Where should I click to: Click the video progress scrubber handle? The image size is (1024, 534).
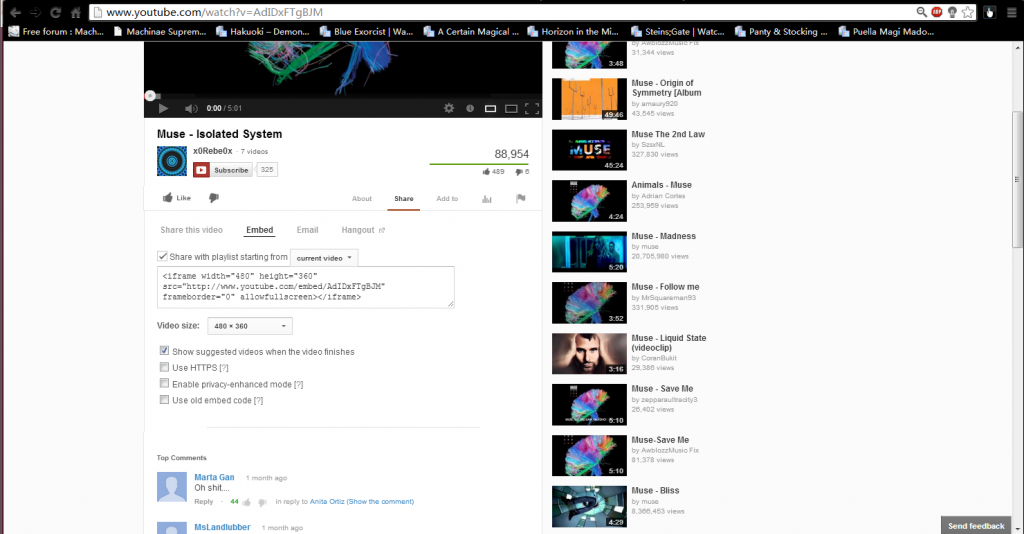tap(150, 96)
